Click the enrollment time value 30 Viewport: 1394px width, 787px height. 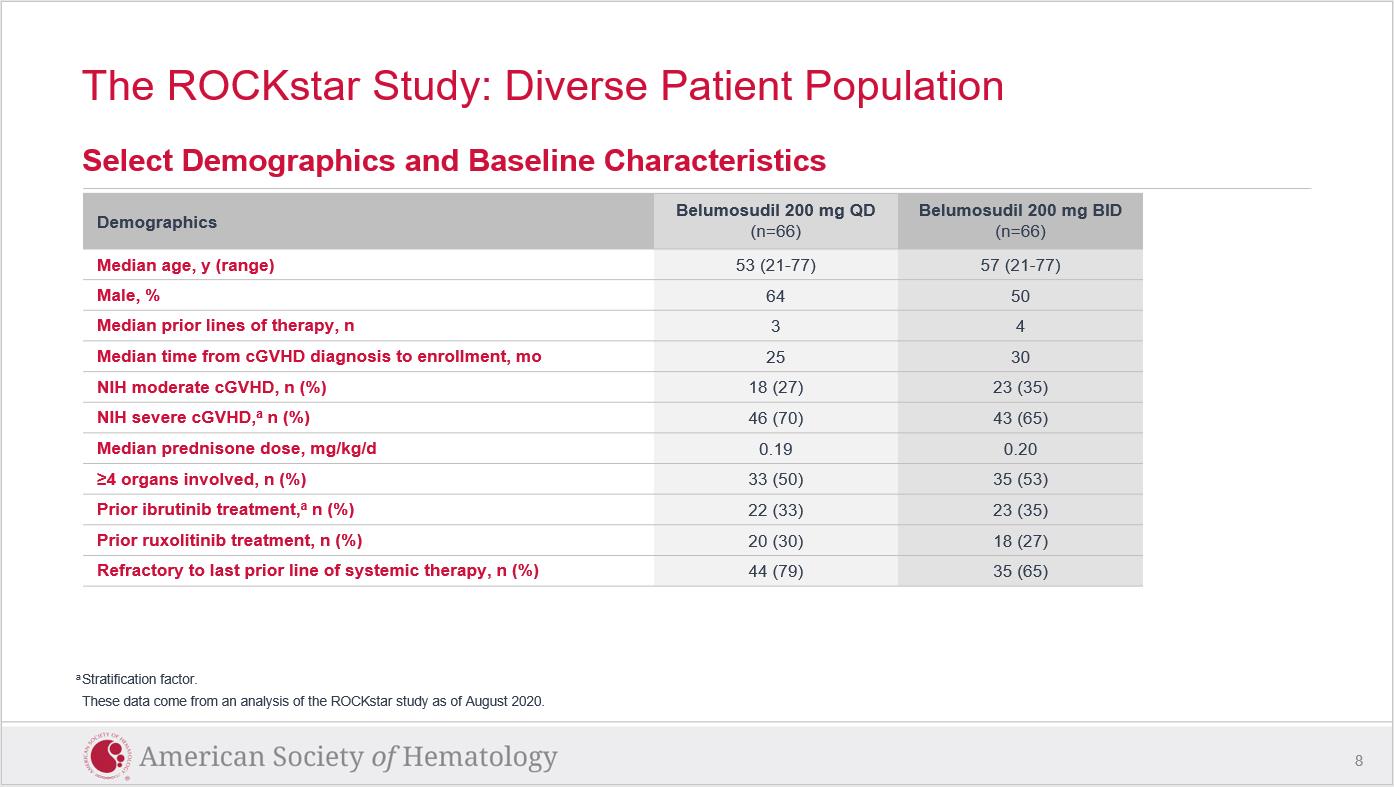point(1020,357)
